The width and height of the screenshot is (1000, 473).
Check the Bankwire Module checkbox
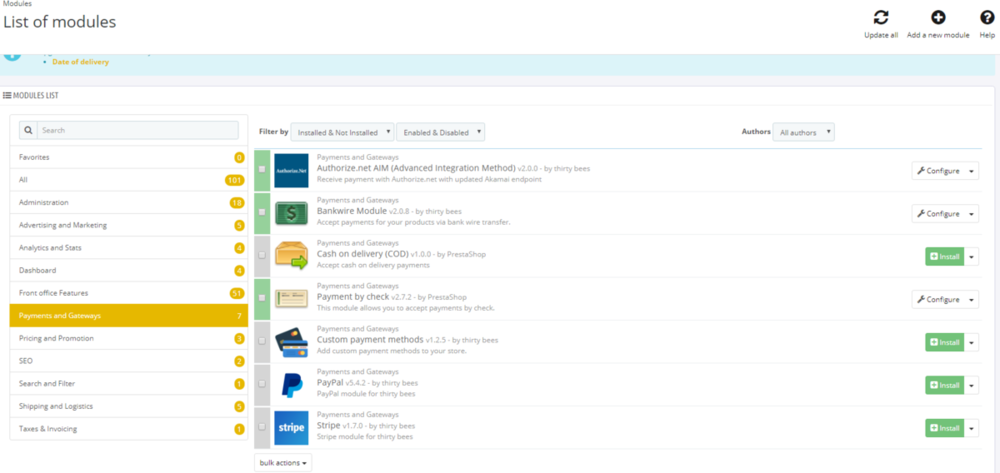point(261,212)
